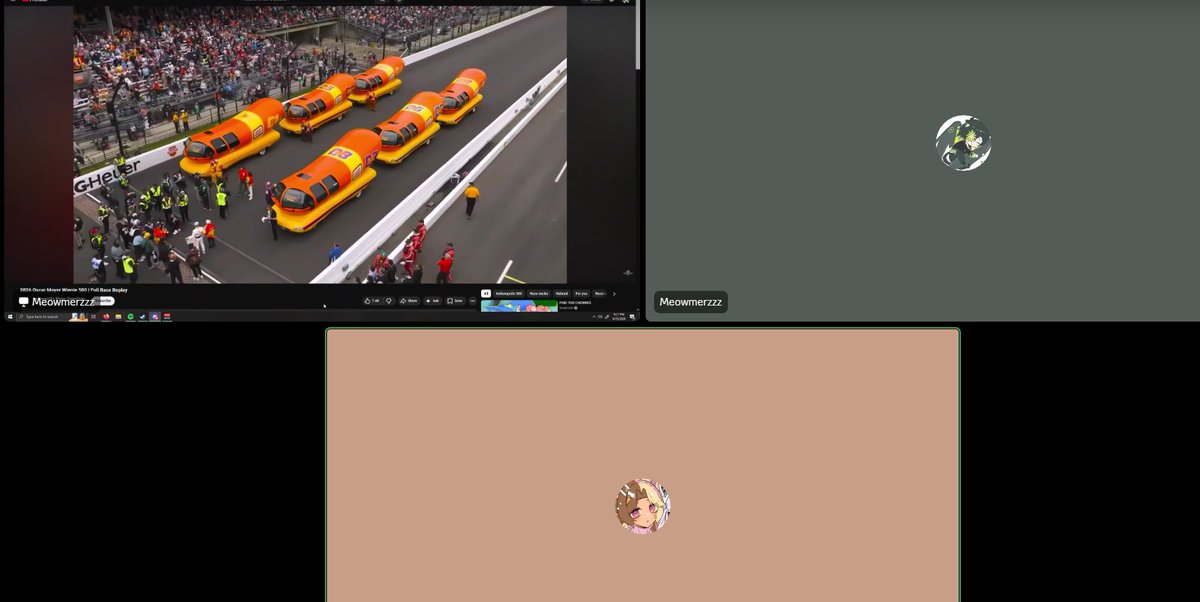The width and height of the screenshot is (1200, 602).
Task: Open Meowmerzzz's green-haired avatar tile
Action: click(x=963, y=143)
